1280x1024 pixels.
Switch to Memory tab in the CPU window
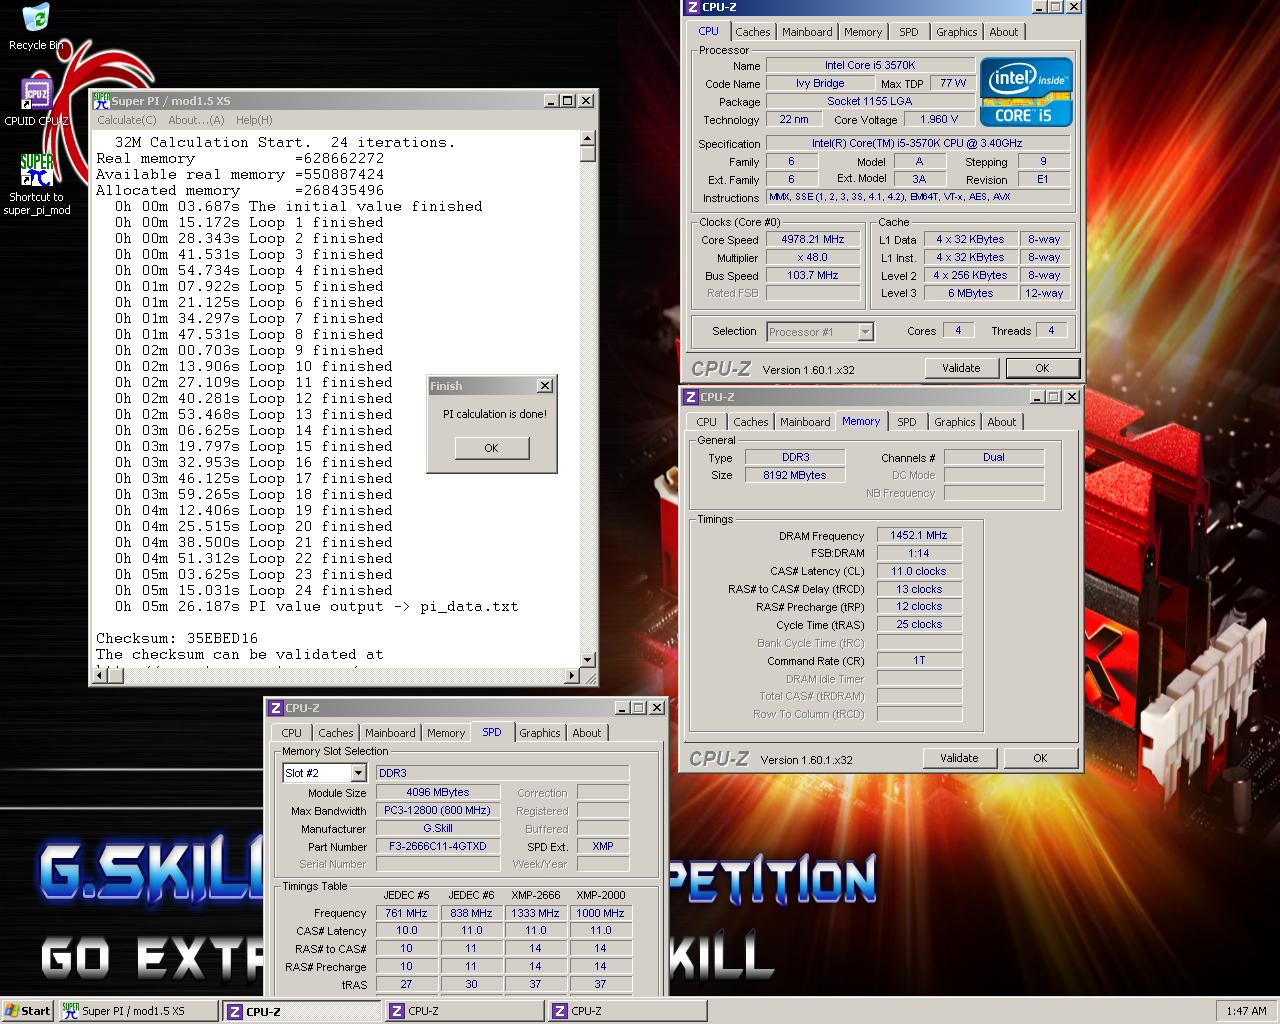(863, 32)
